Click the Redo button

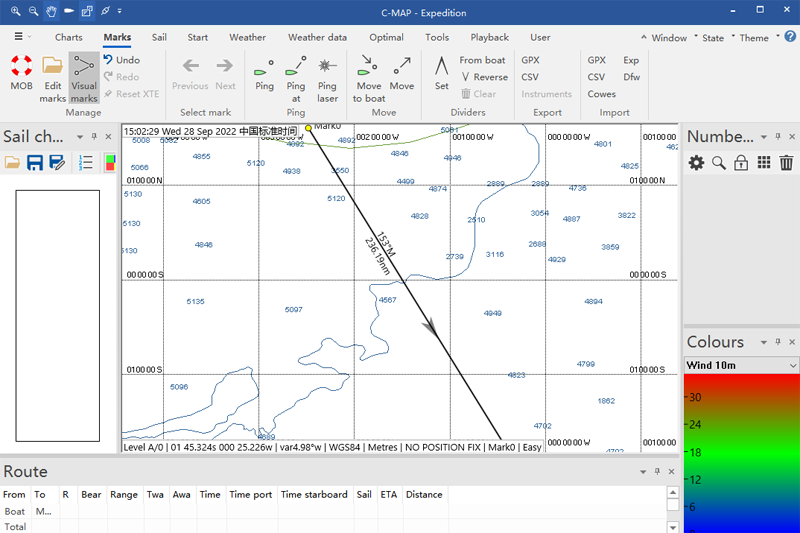(121, 77)
